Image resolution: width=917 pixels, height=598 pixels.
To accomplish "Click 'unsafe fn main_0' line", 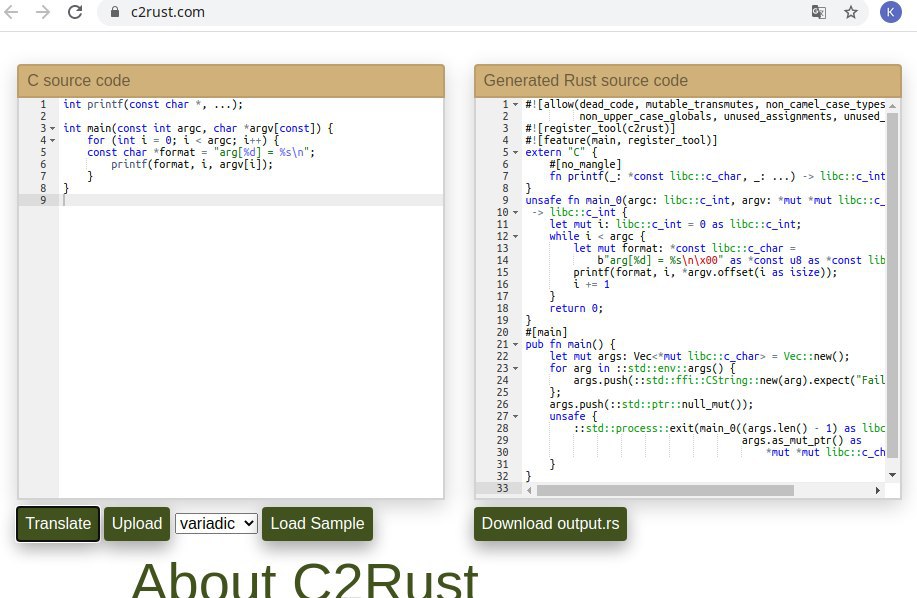I will (x=705, y=201).
